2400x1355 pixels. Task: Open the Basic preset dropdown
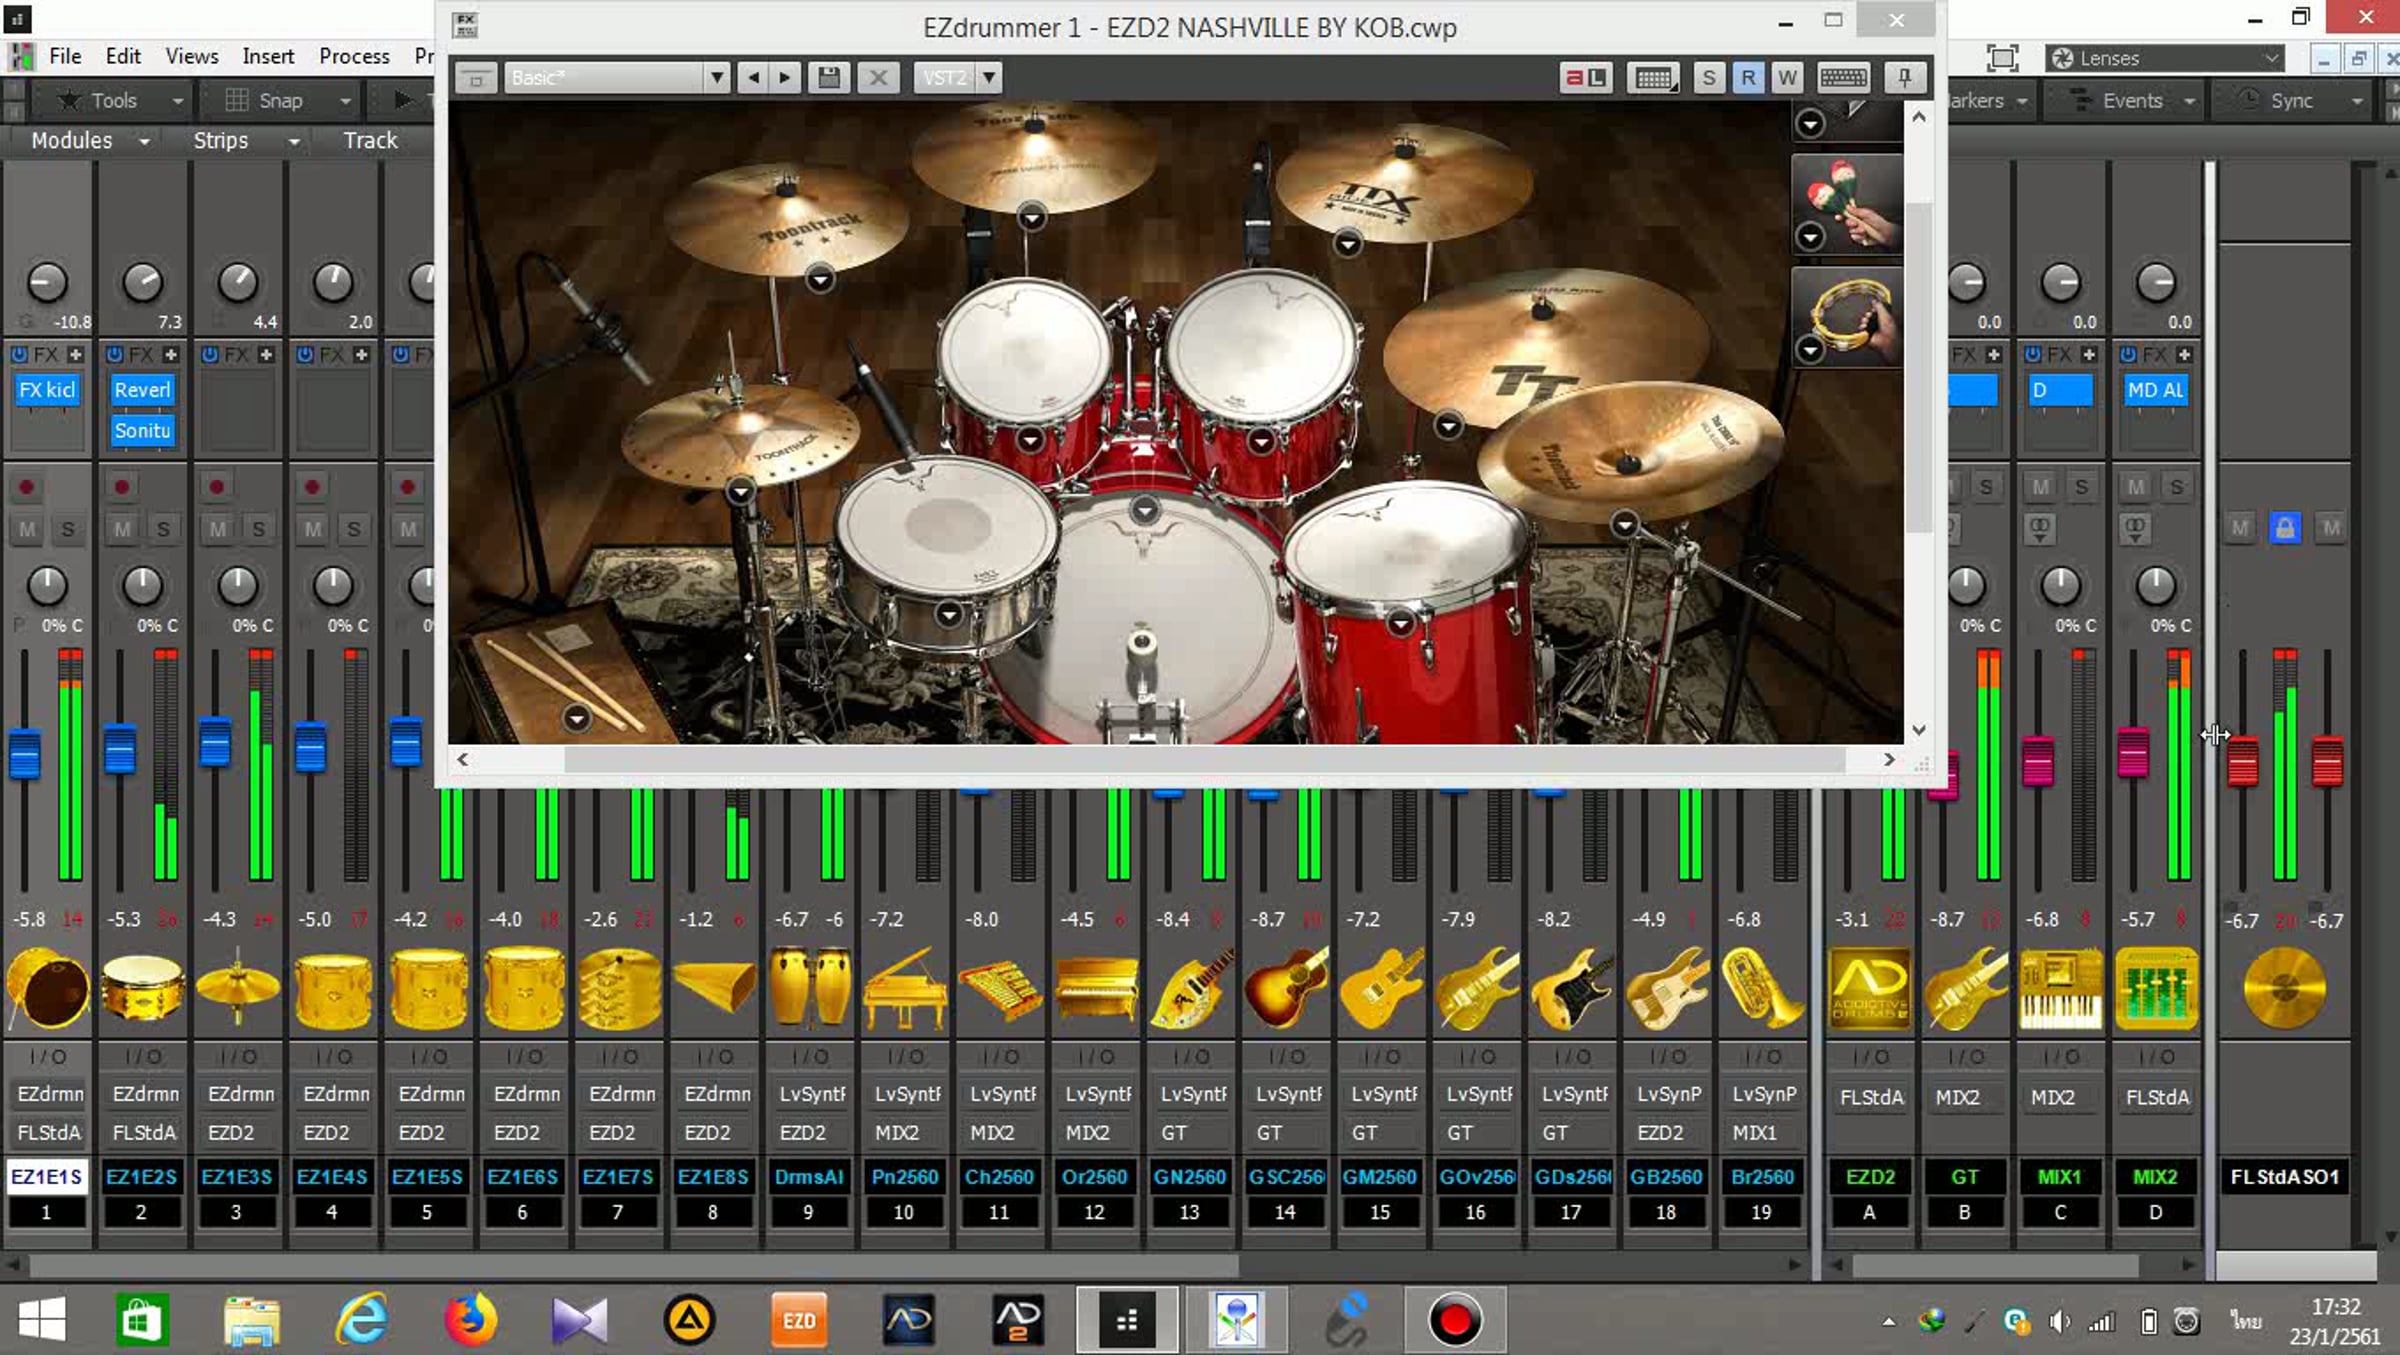pos(716,78)
